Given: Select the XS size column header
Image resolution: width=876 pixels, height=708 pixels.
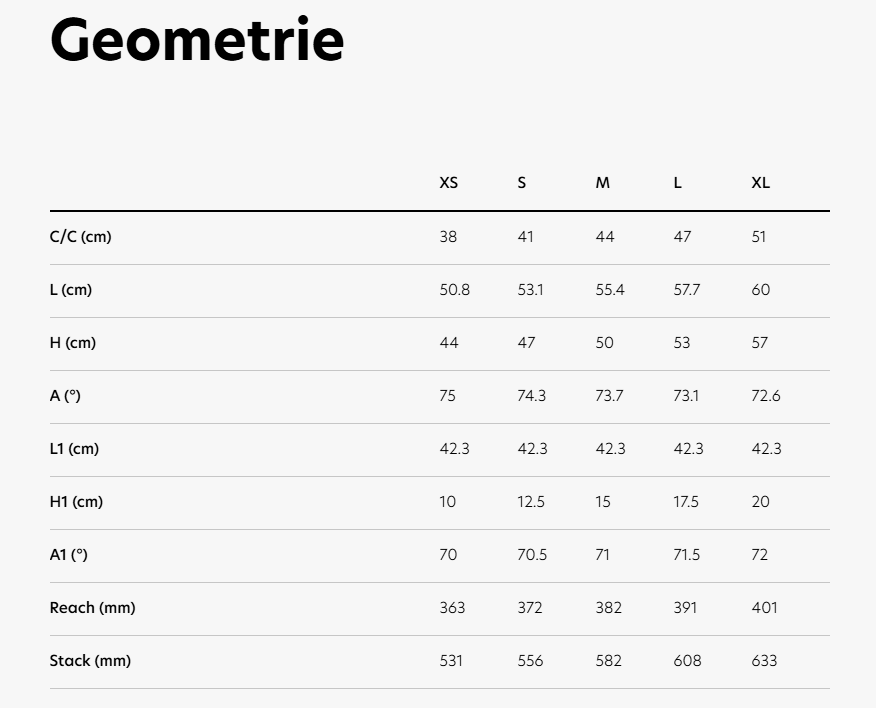Looking at the screenshot, I should (x=449, y=183).
